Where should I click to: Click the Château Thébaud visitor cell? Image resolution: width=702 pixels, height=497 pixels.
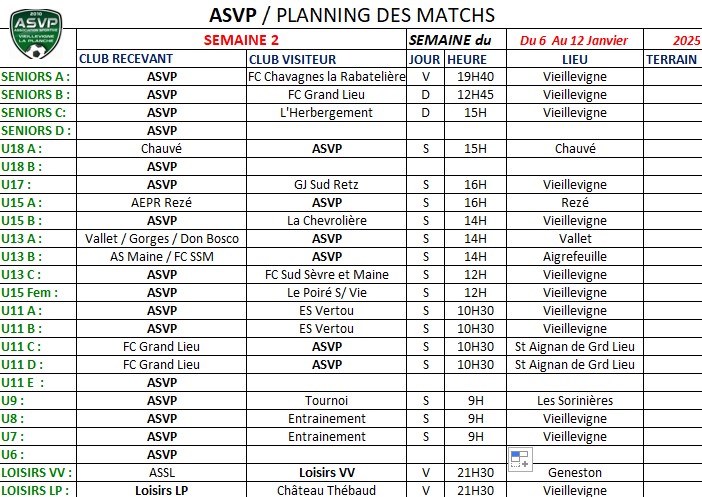[x=326, y=490]
